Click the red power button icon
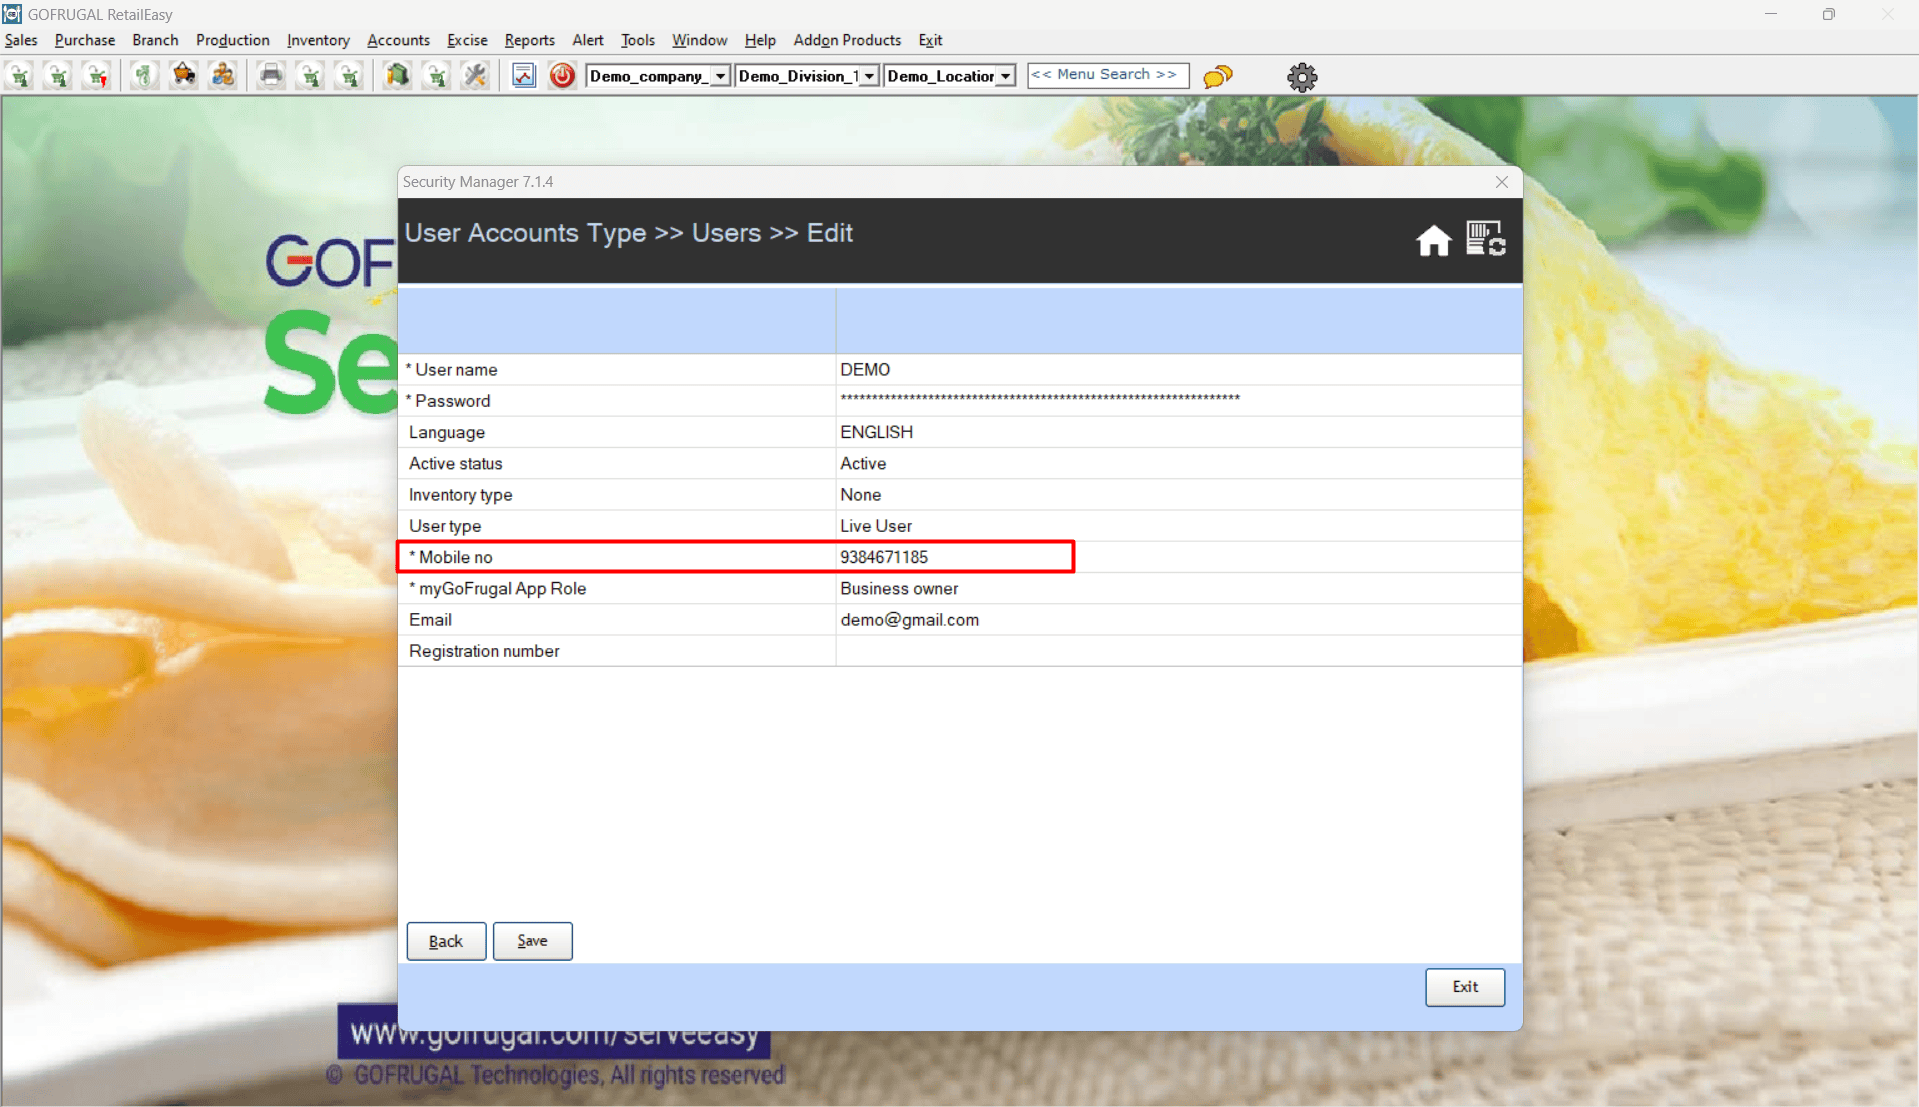The image size is (1919, 1107). (562, 76)
